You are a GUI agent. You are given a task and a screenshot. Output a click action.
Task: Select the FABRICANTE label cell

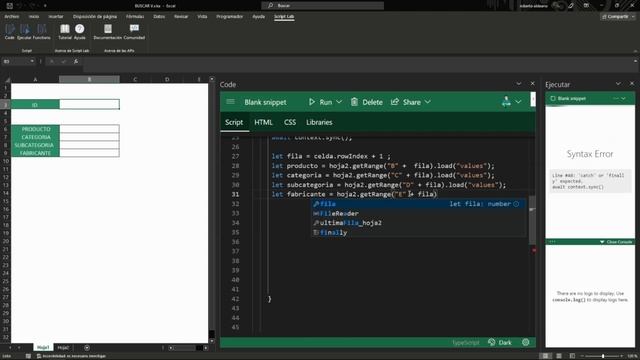click(x=36, y=153)
